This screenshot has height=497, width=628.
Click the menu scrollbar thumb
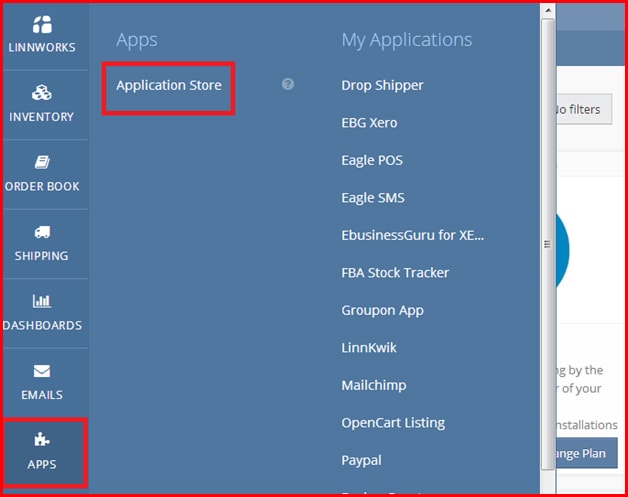point(548,244)
